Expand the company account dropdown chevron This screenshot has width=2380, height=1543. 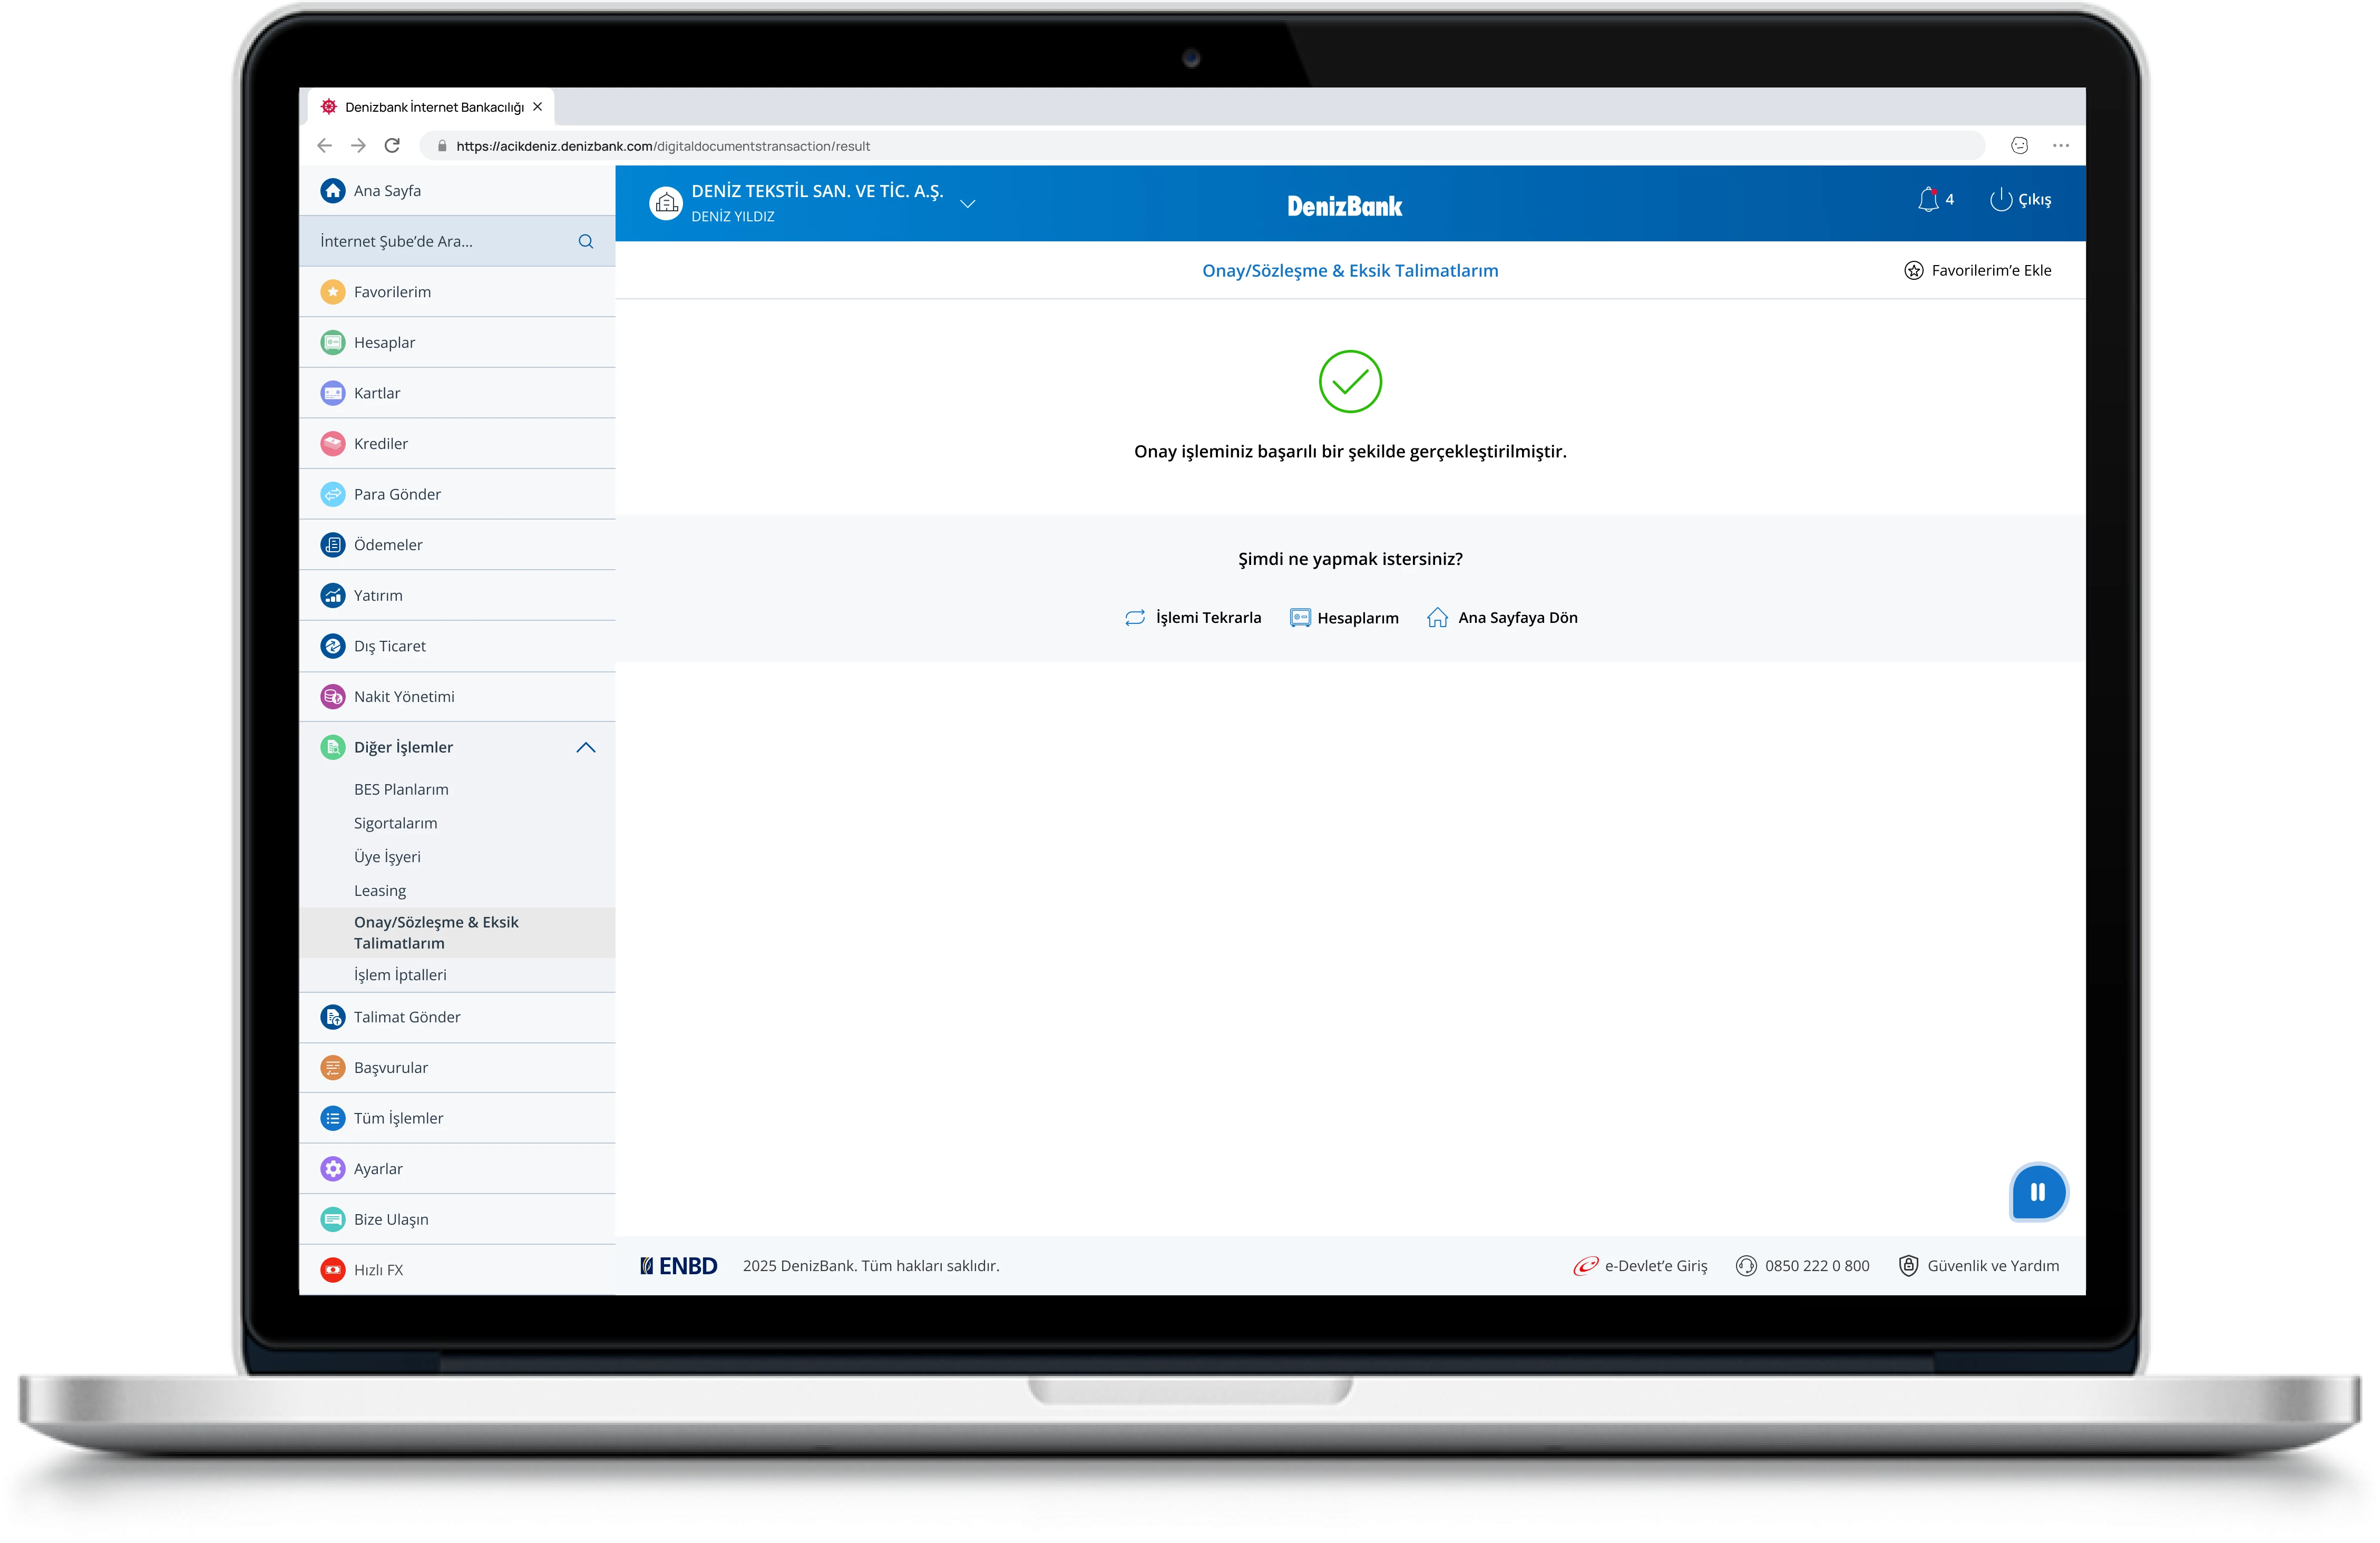pos(968,204)
